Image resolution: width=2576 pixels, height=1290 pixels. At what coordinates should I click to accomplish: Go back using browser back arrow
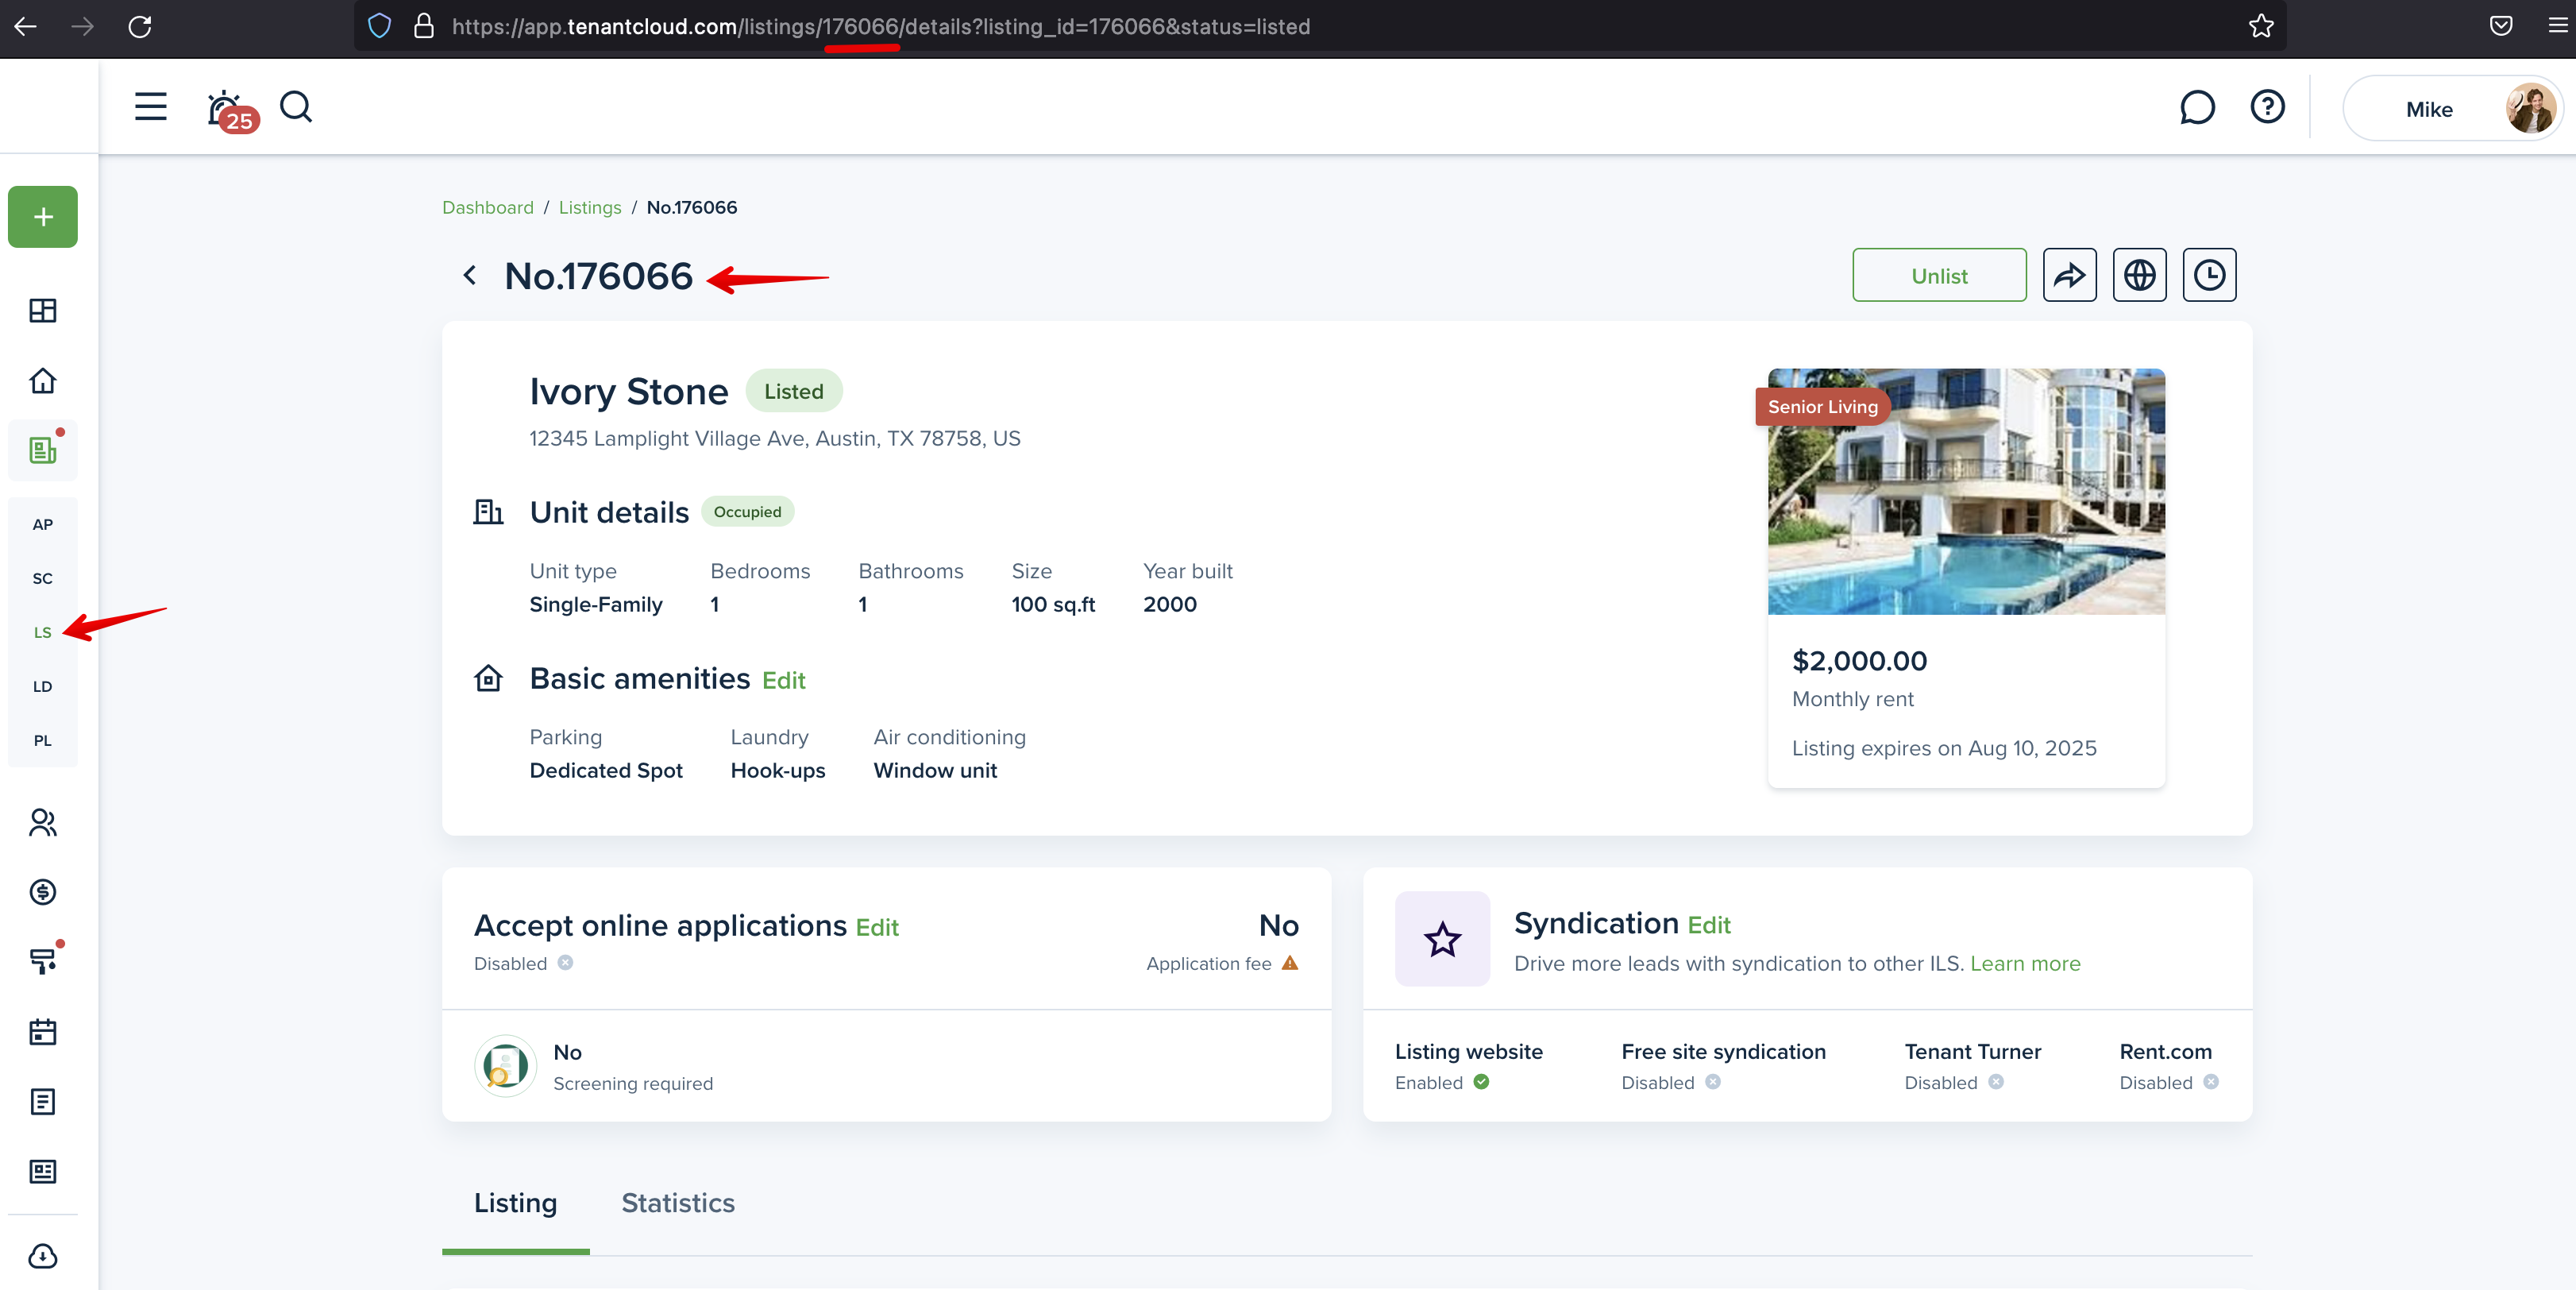click(x=26, y=27)
